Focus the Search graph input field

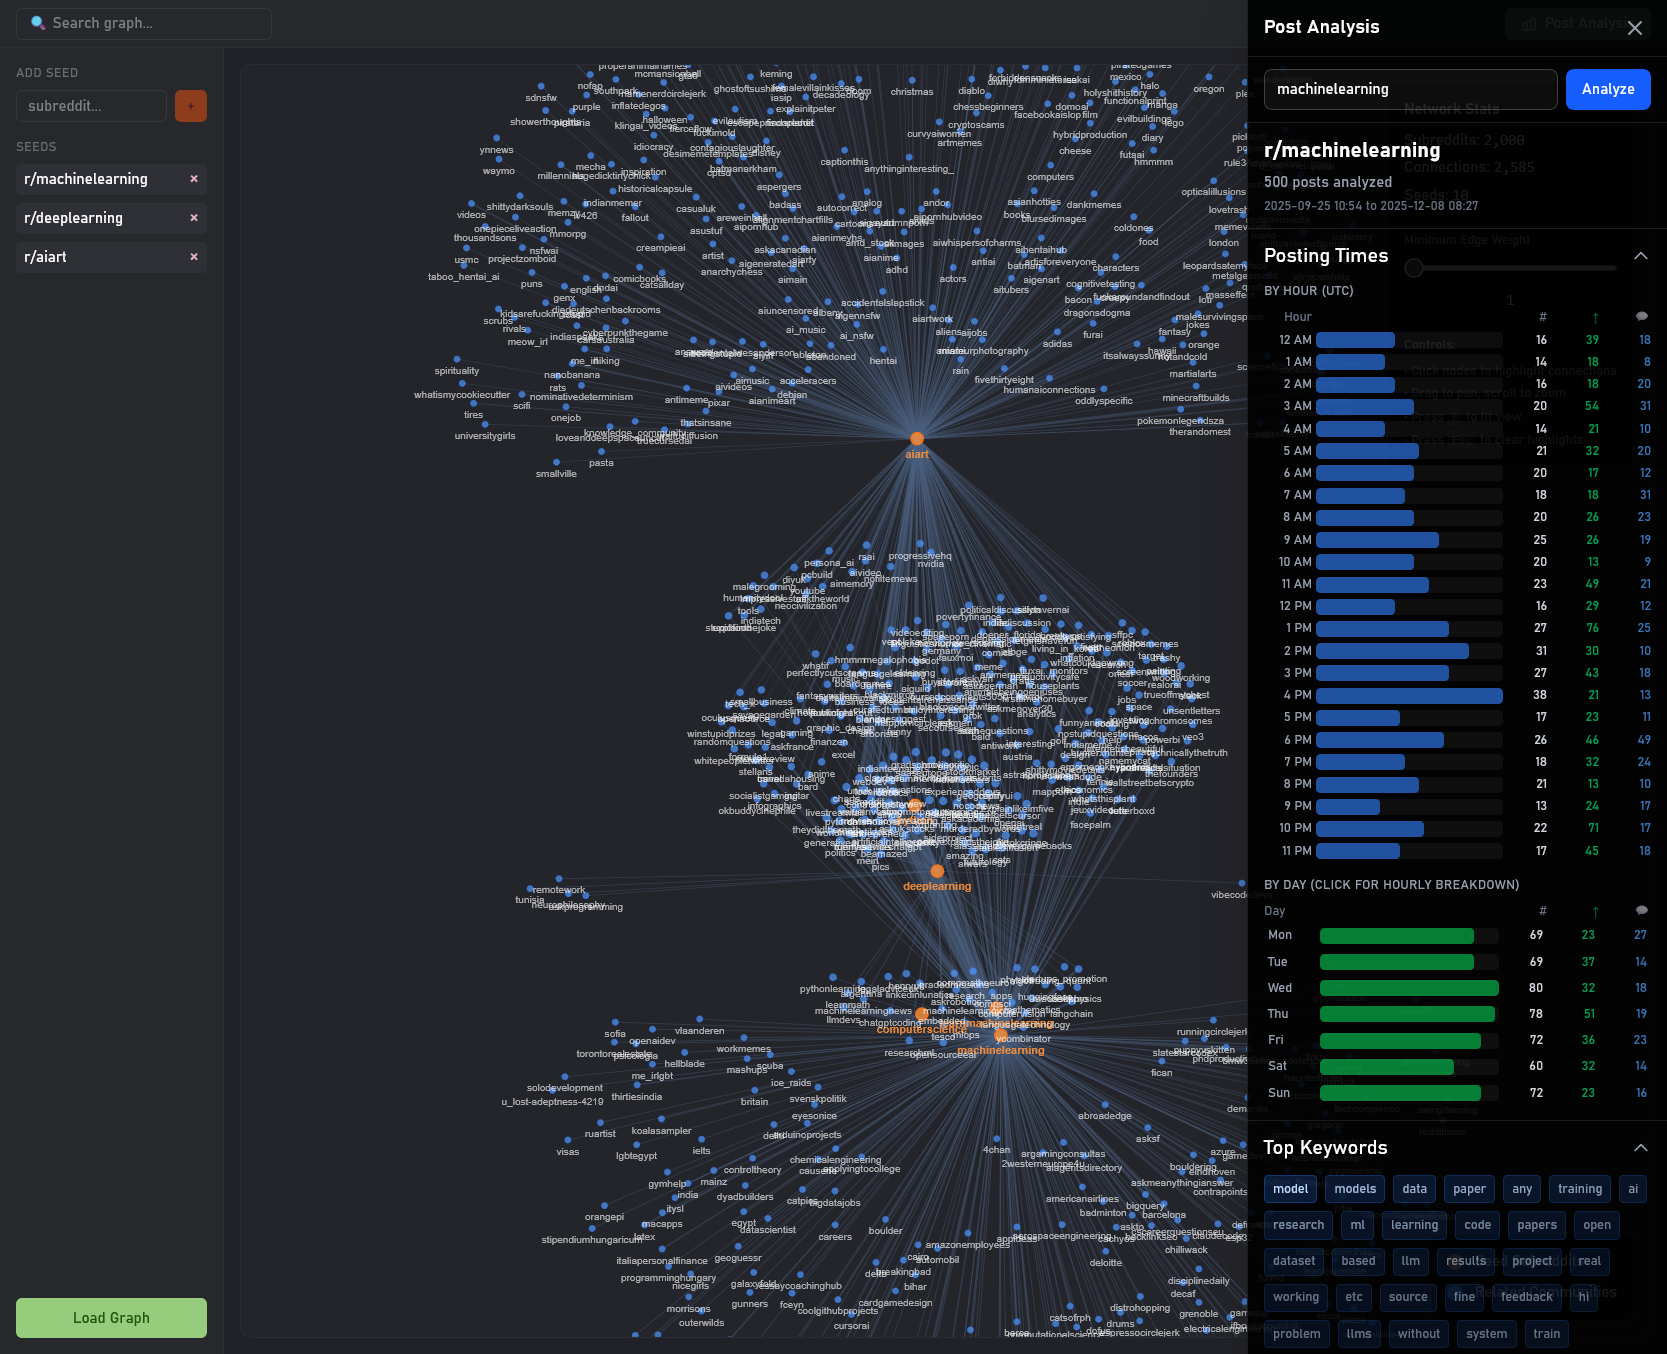pos(144,23)
